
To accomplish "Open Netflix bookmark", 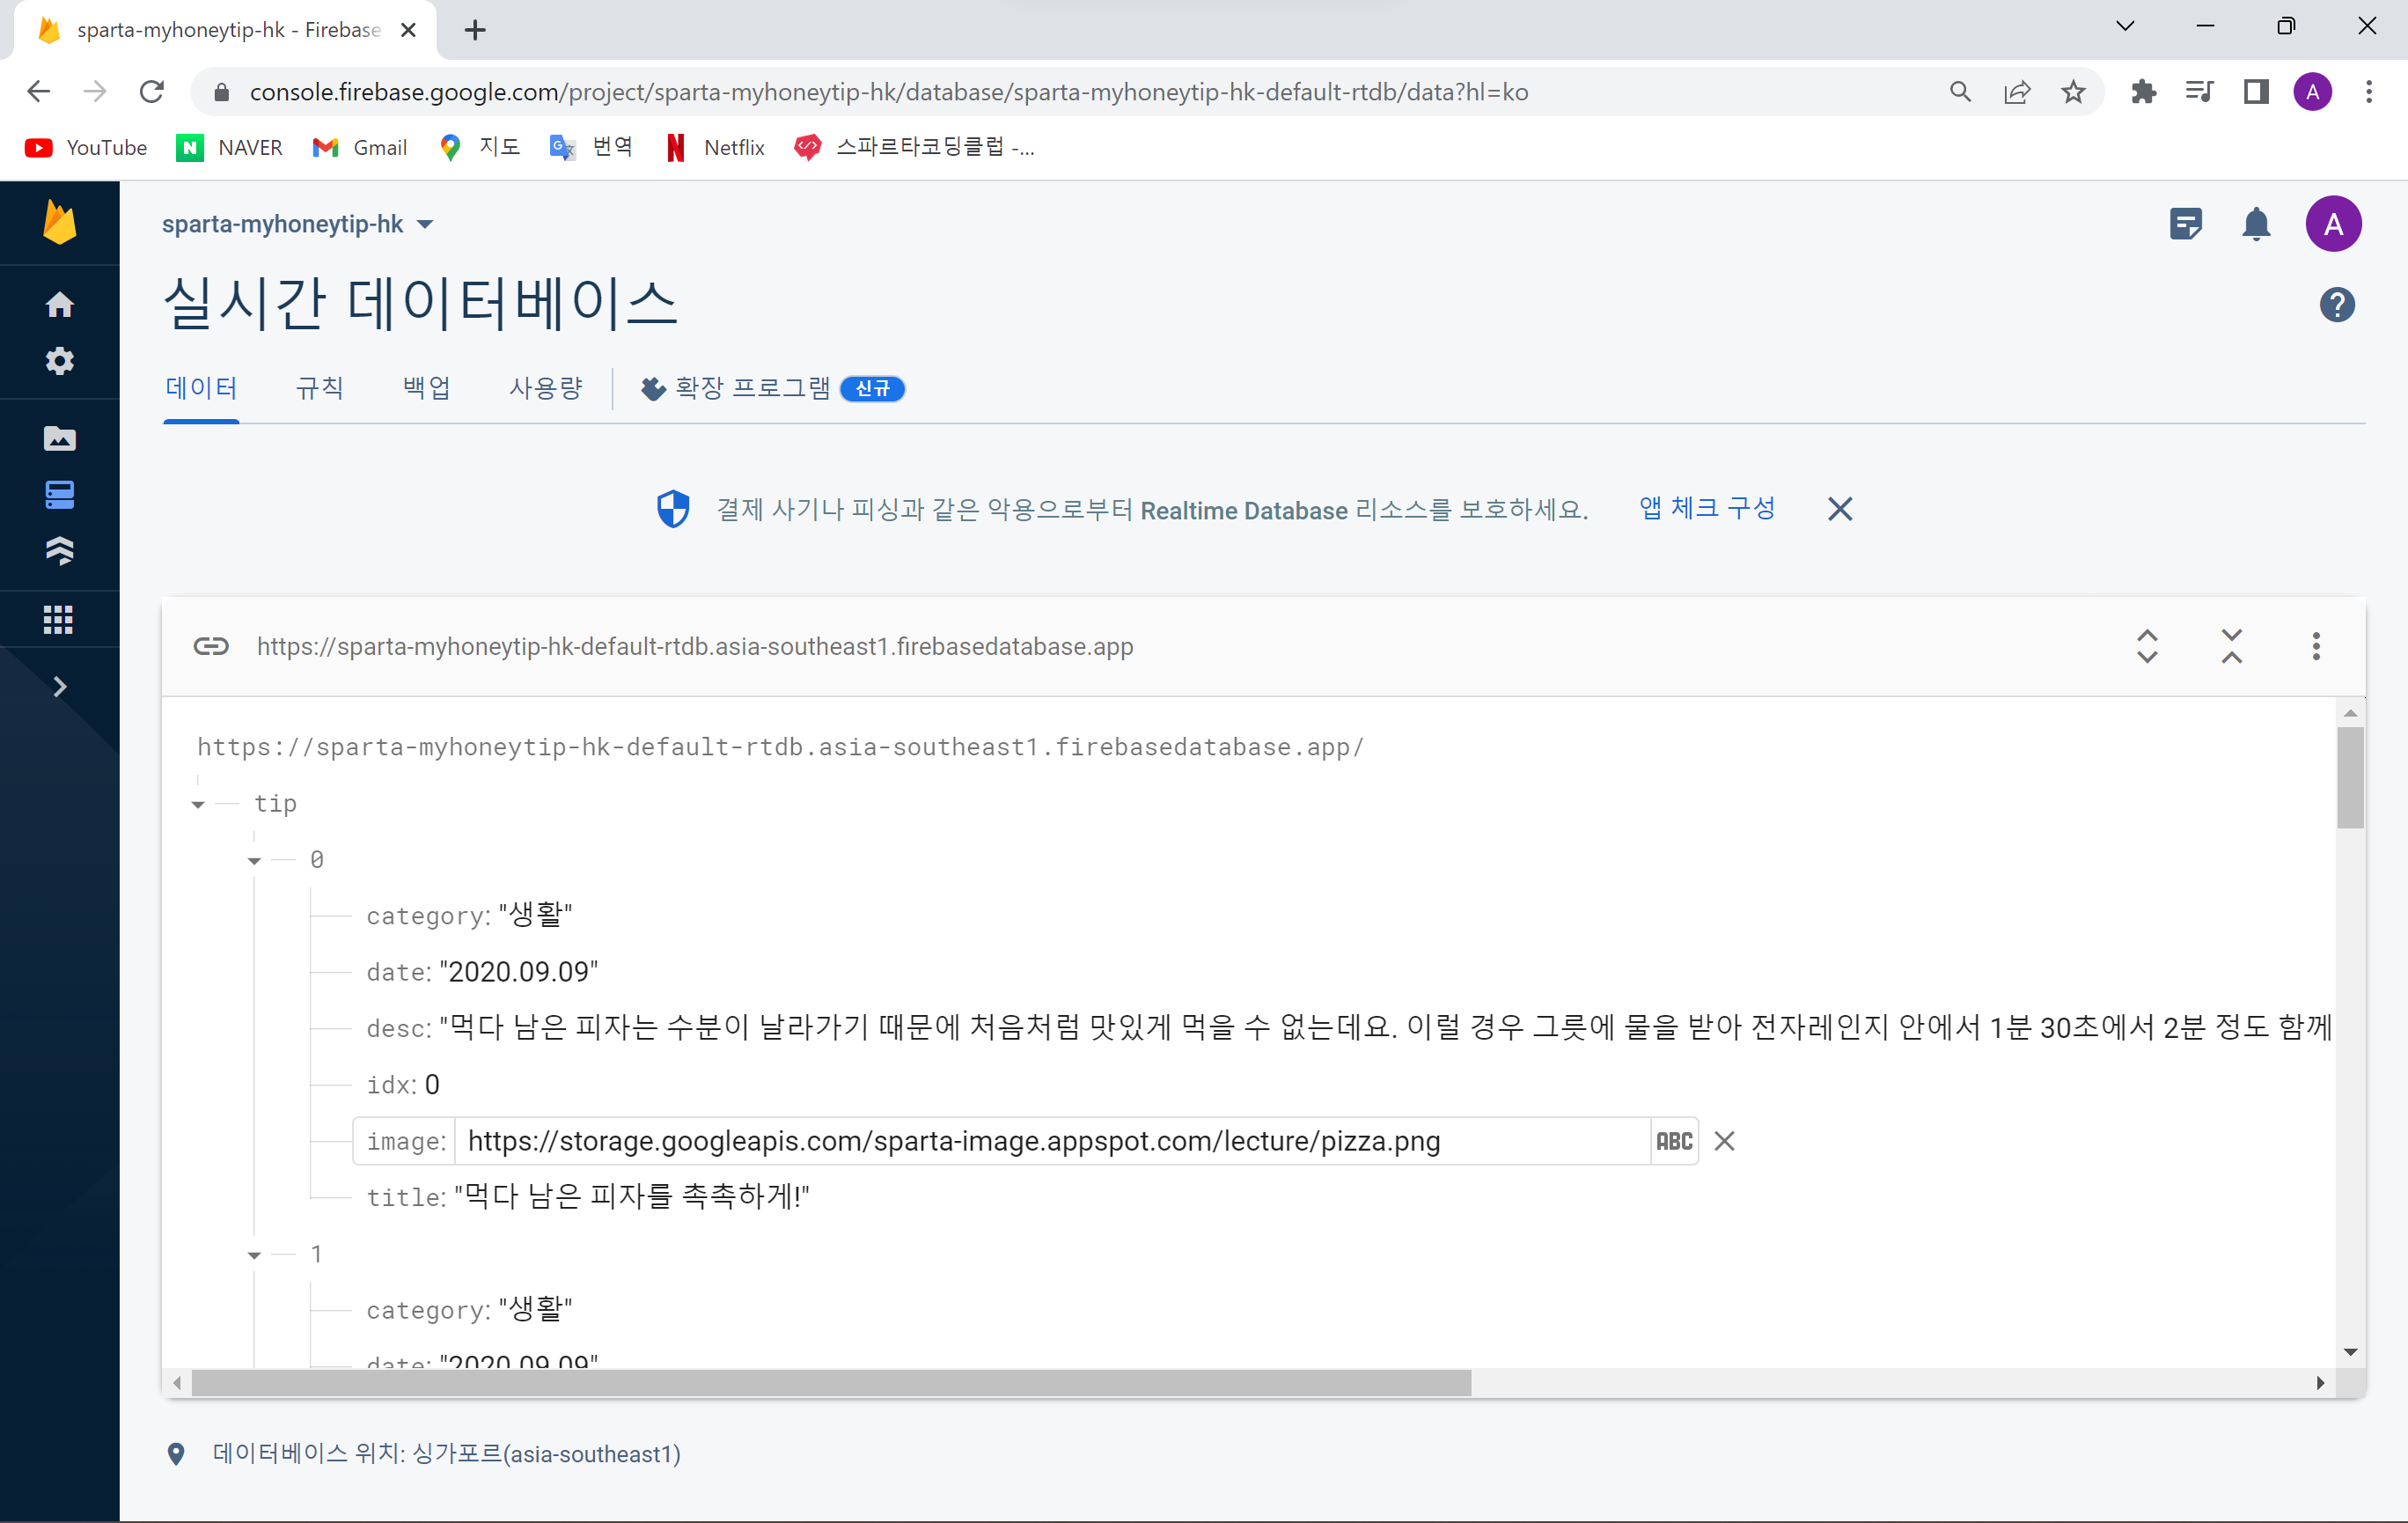I will (716, 148).
